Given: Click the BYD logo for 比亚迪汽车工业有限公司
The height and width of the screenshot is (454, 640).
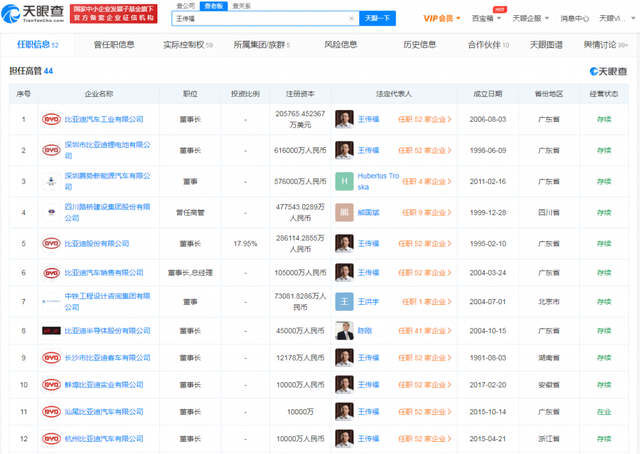Looking at the screenshot, I should 51,119.
